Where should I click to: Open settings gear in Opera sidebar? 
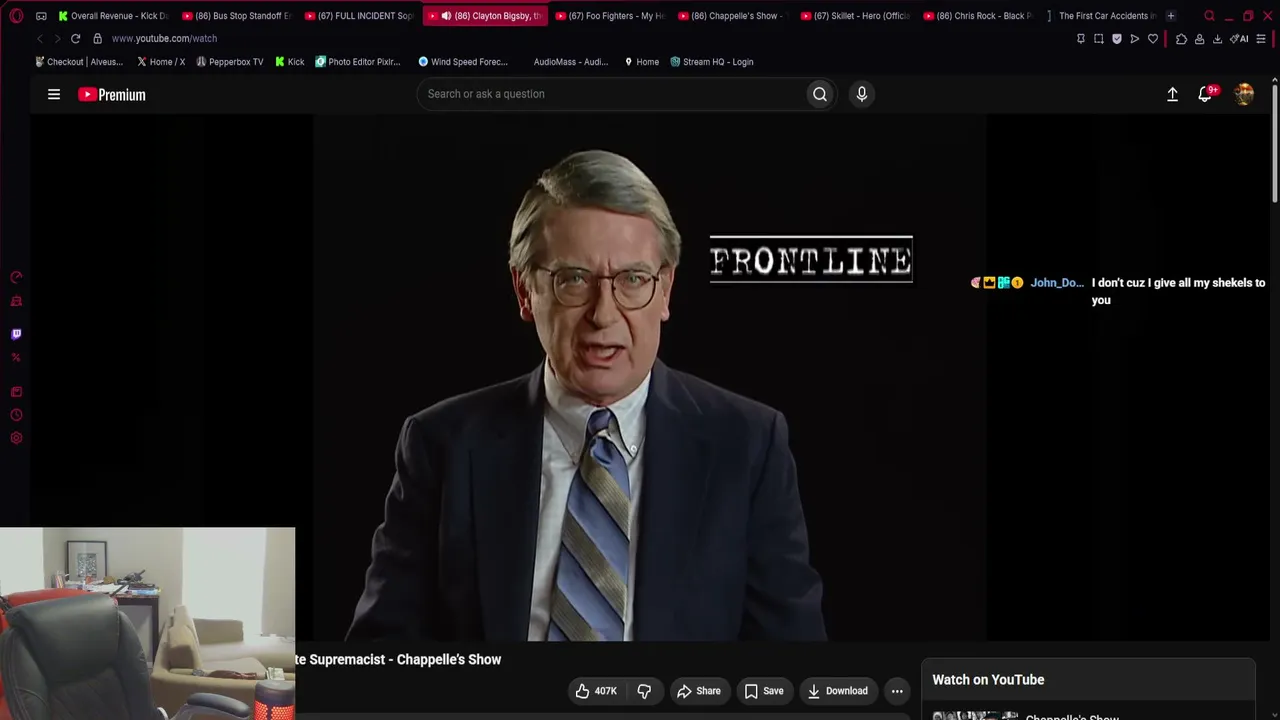pos(16,438)
